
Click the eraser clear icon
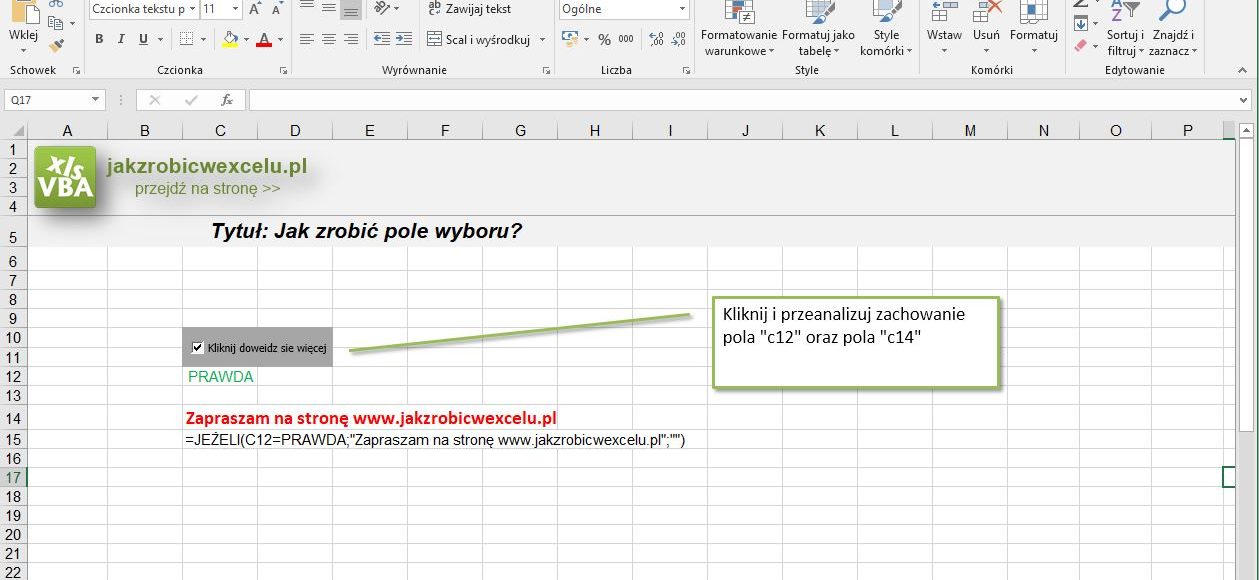click(1080, 45)
